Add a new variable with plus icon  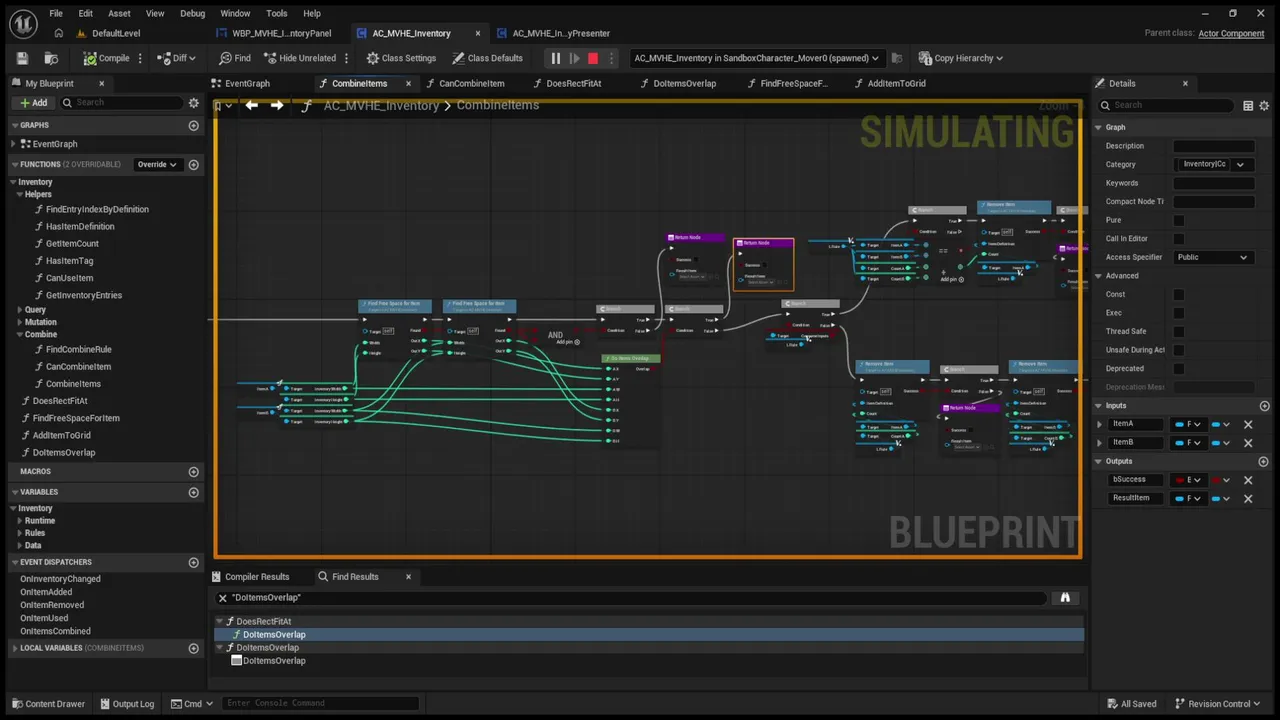click(x=194, y=491)
